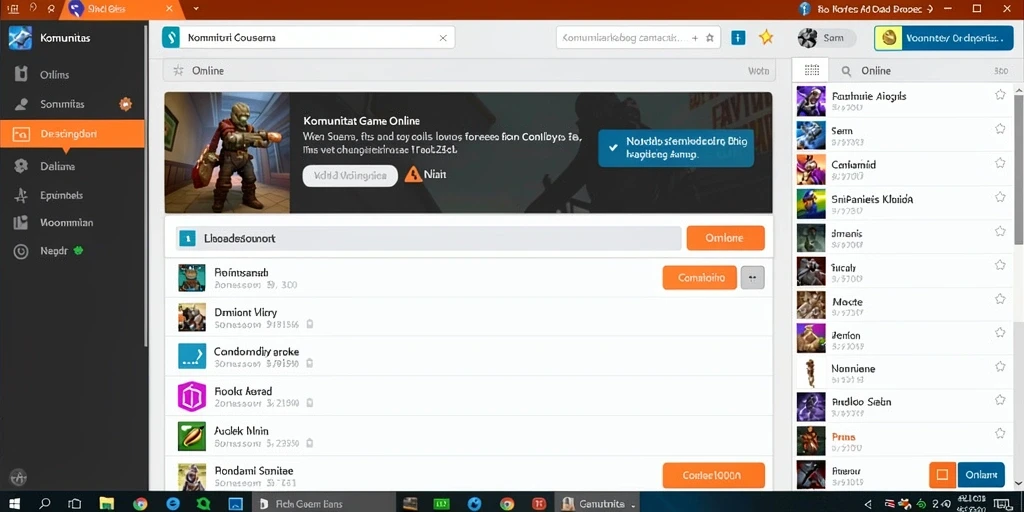Screen dimensions: 1024x512
Task: Click the blue info icon beside search box
Action: coord(738,38)
